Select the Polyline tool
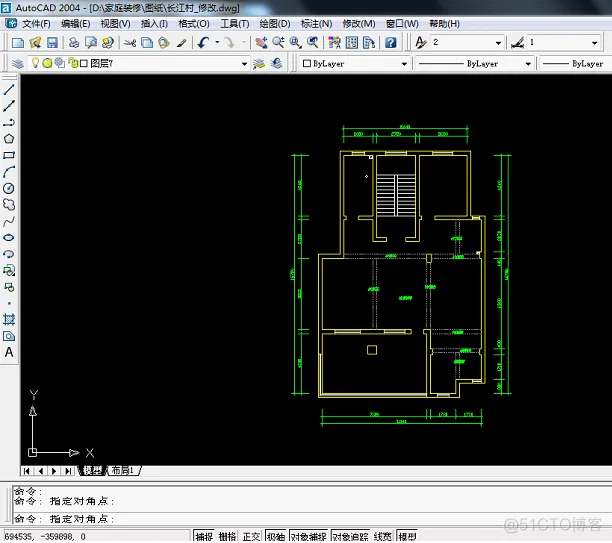The height and width of the screenshot is (543, 612). click(9, 122)
